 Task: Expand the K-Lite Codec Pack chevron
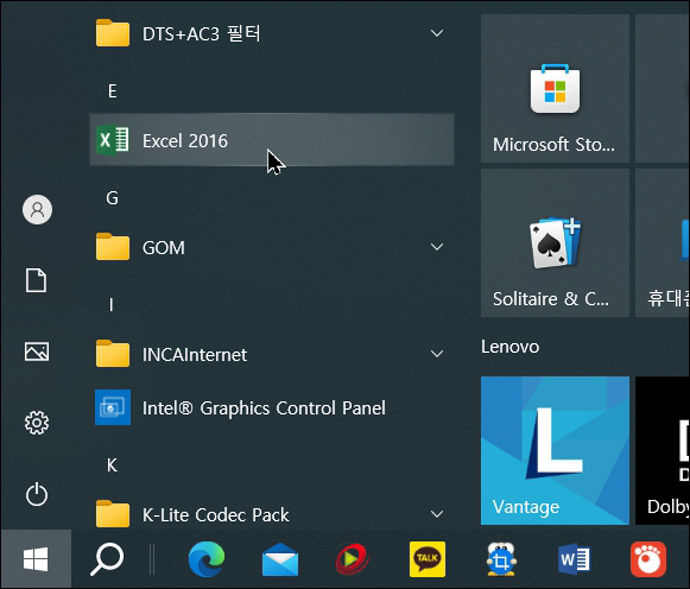pyautogui.click(x=437, y=514)
